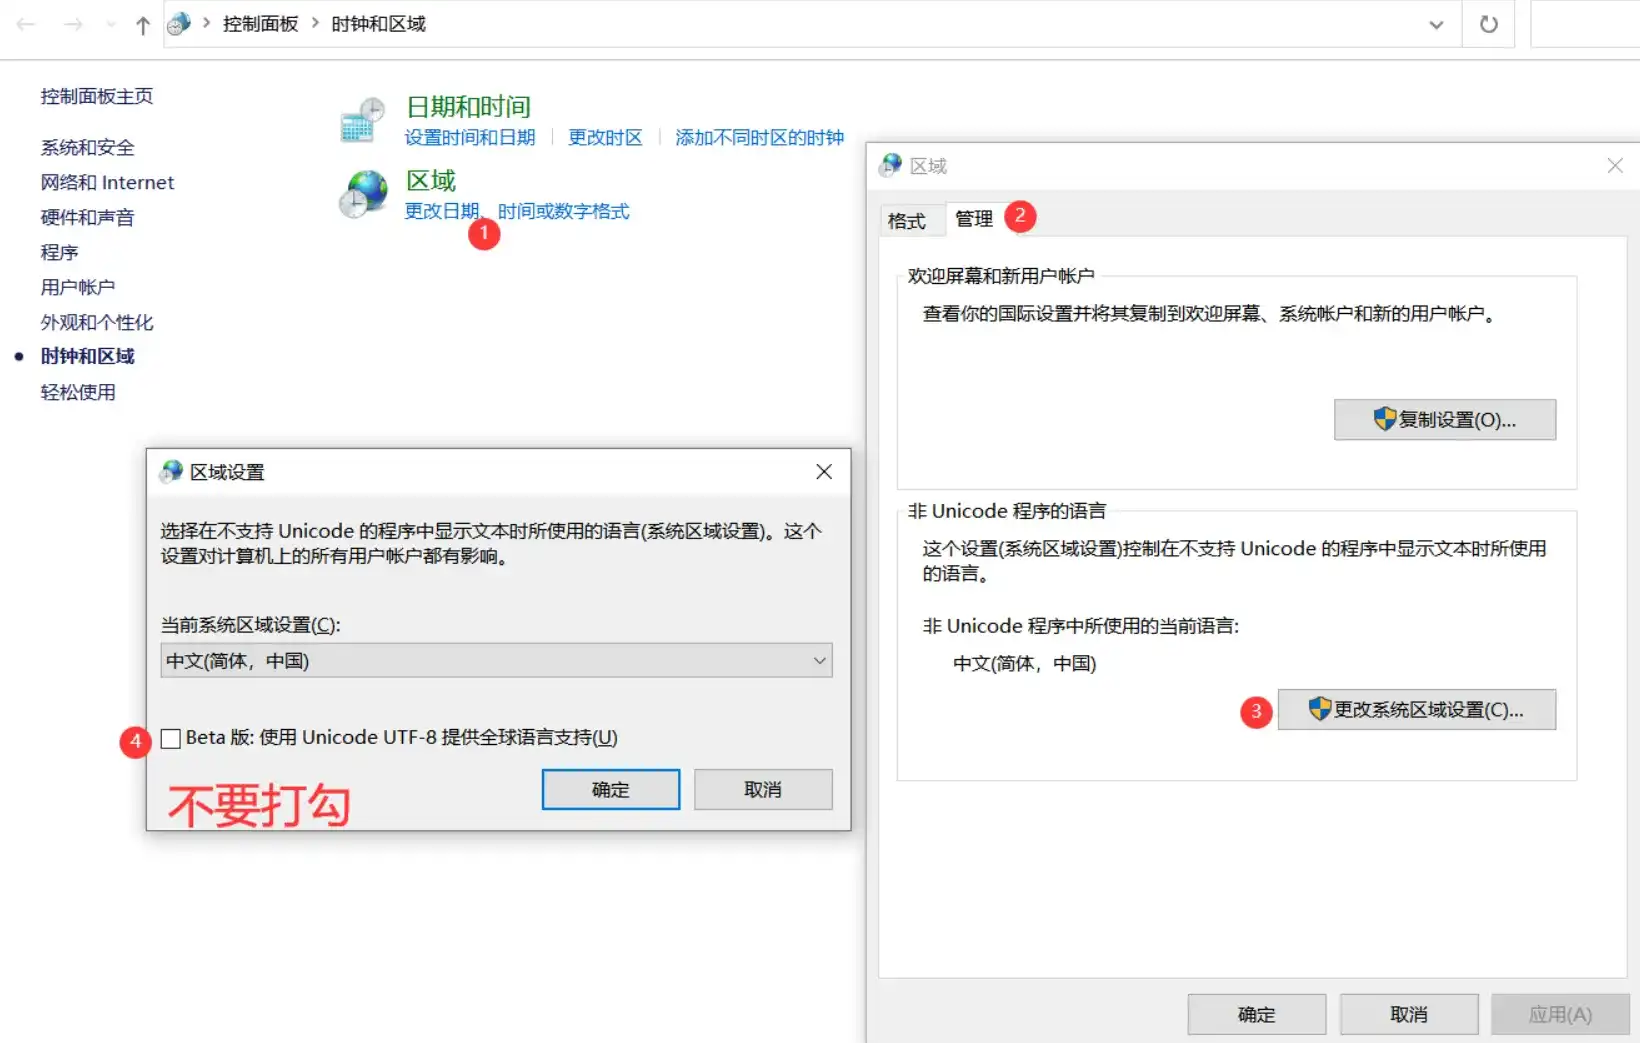1640x1043 pixels.
Task: Click 更改系统区域设置(C)... button
Action: pyautogui.click(x=1416, y=709)
